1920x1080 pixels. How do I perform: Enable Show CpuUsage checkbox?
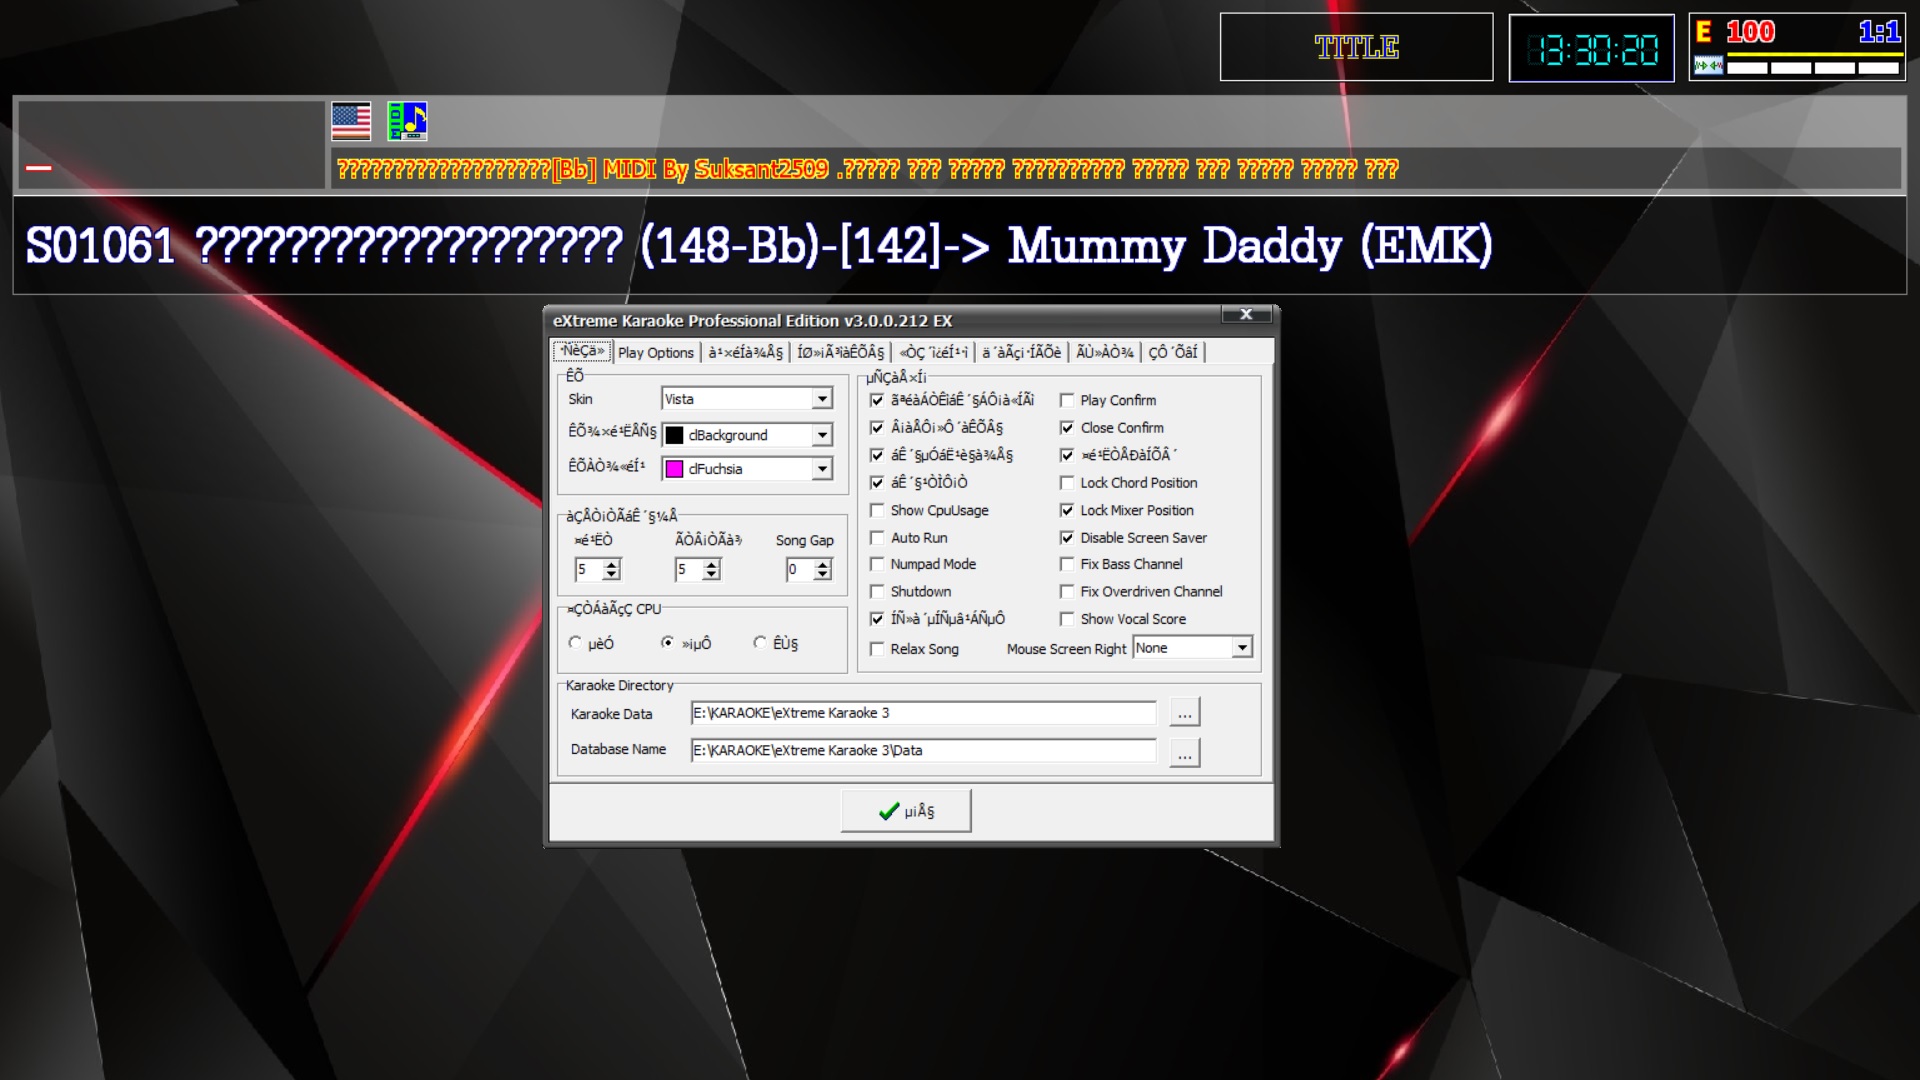[x=877, y=510]
